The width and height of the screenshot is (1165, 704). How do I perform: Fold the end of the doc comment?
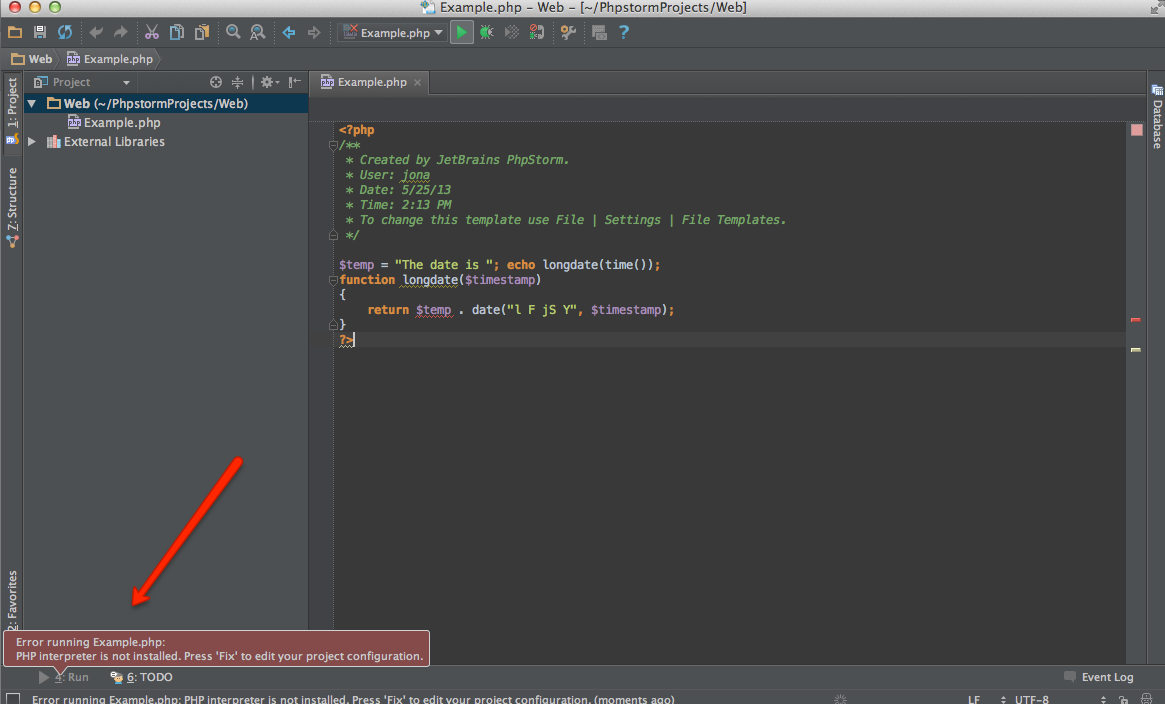(x=333, y=235)
